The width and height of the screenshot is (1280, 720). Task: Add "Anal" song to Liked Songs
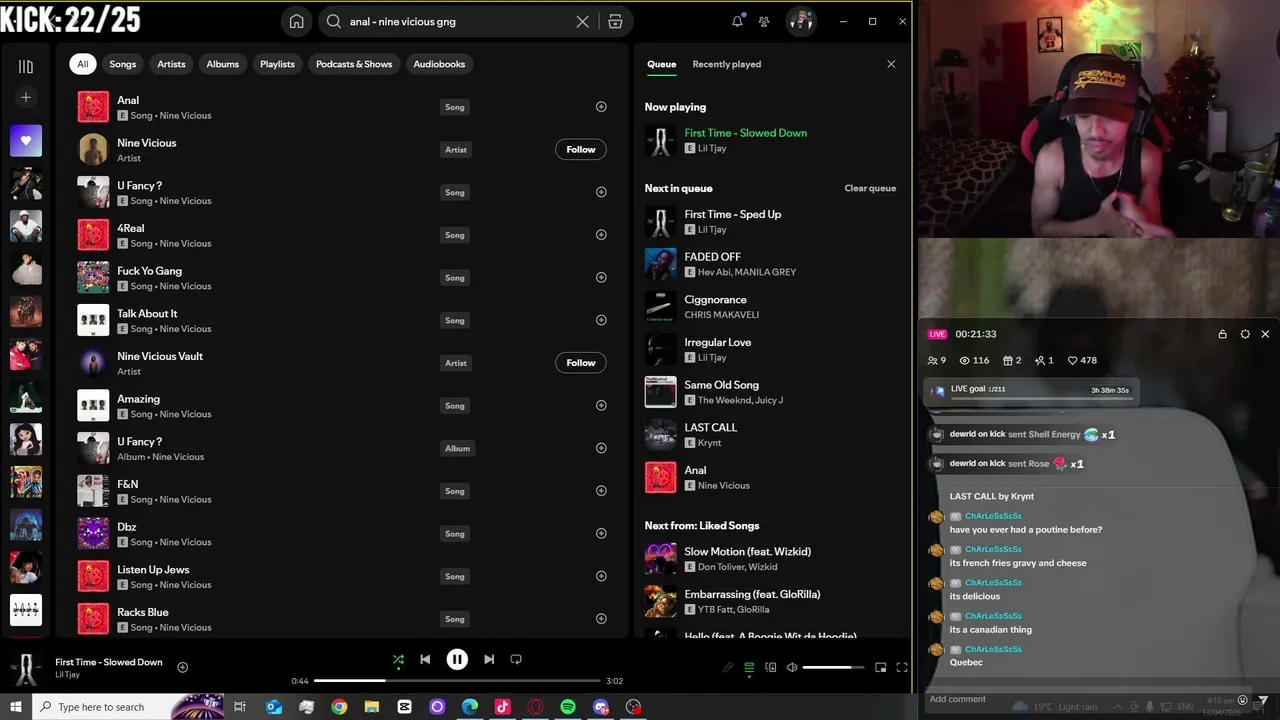[x=601, y=107]
